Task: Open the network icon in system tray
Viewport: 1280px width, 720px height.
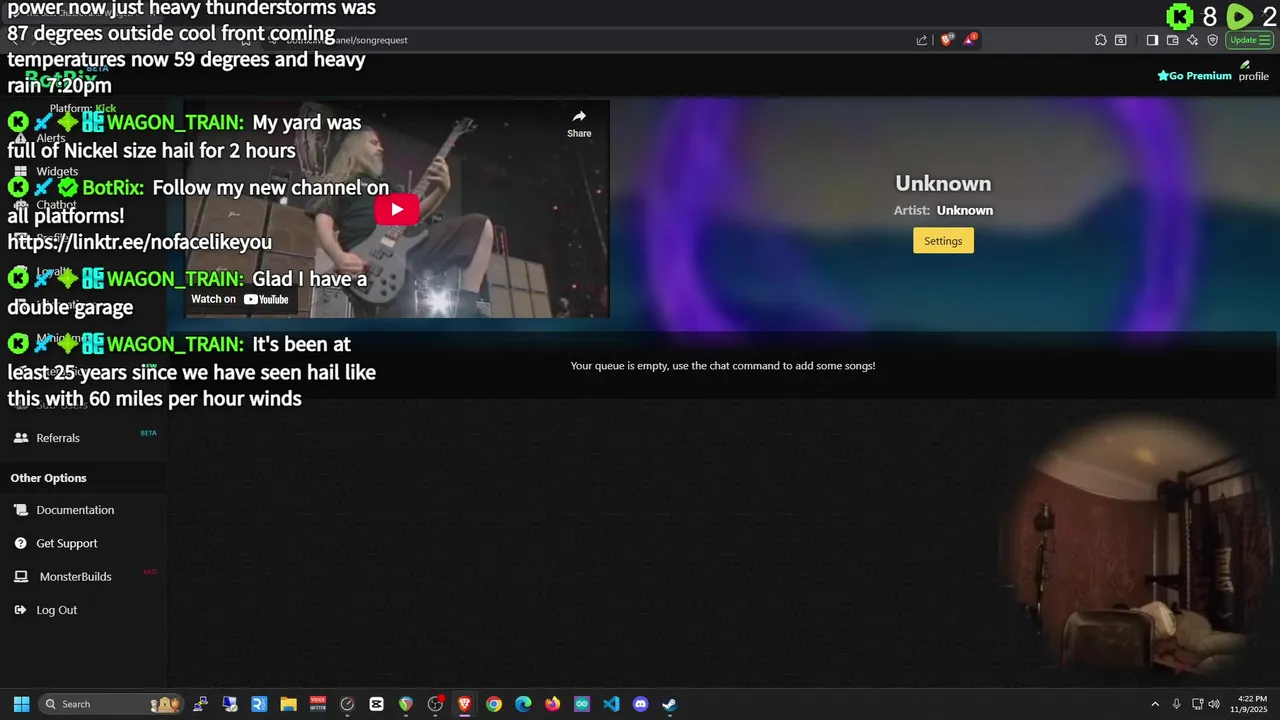Action: click(x=1197, y=704)
